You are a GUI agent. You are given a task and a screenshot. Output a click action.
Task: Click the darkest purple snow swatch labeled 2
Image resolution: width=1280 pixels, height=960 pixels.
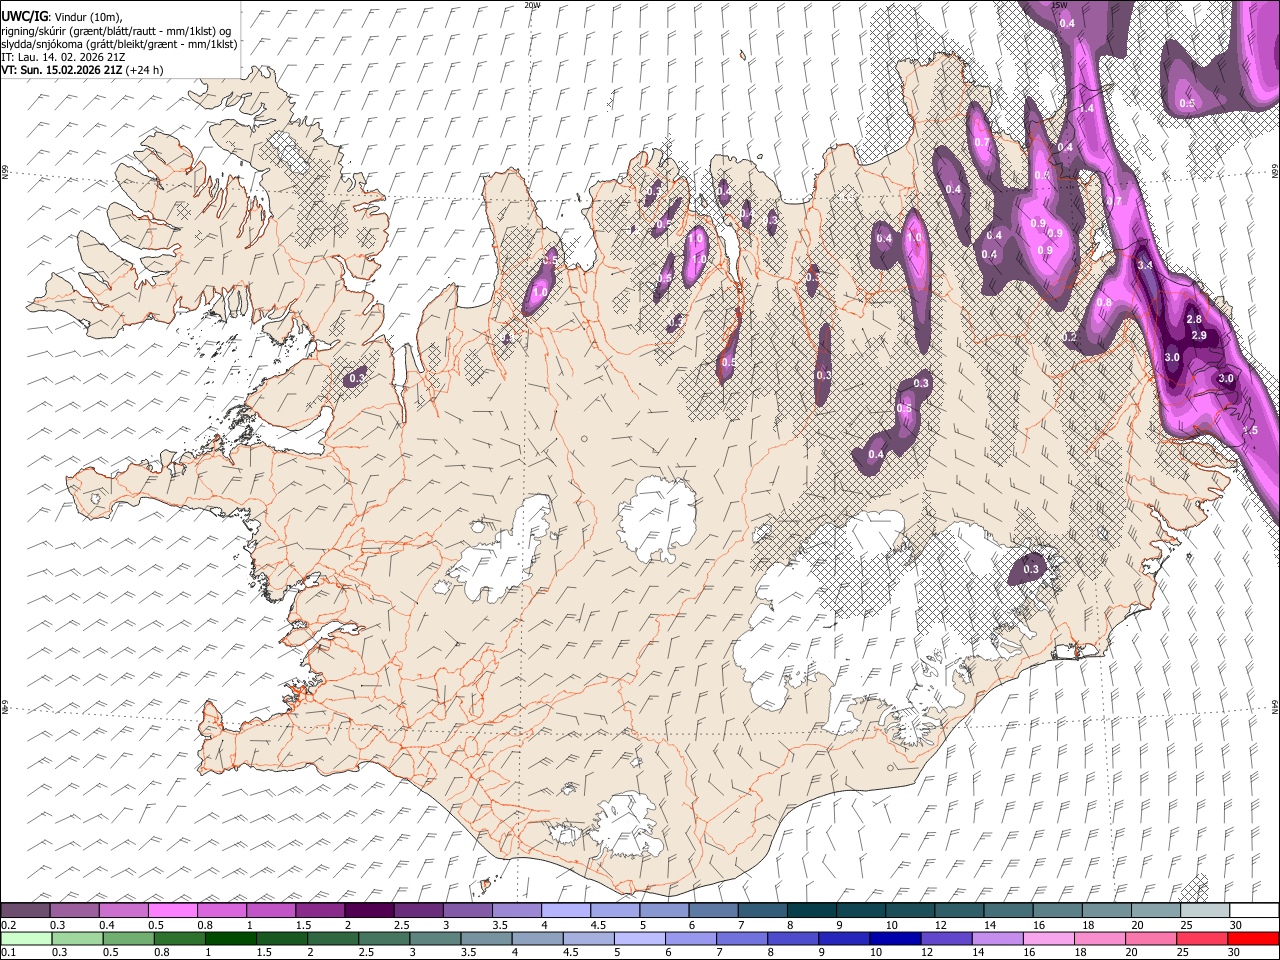coord(368,910)
